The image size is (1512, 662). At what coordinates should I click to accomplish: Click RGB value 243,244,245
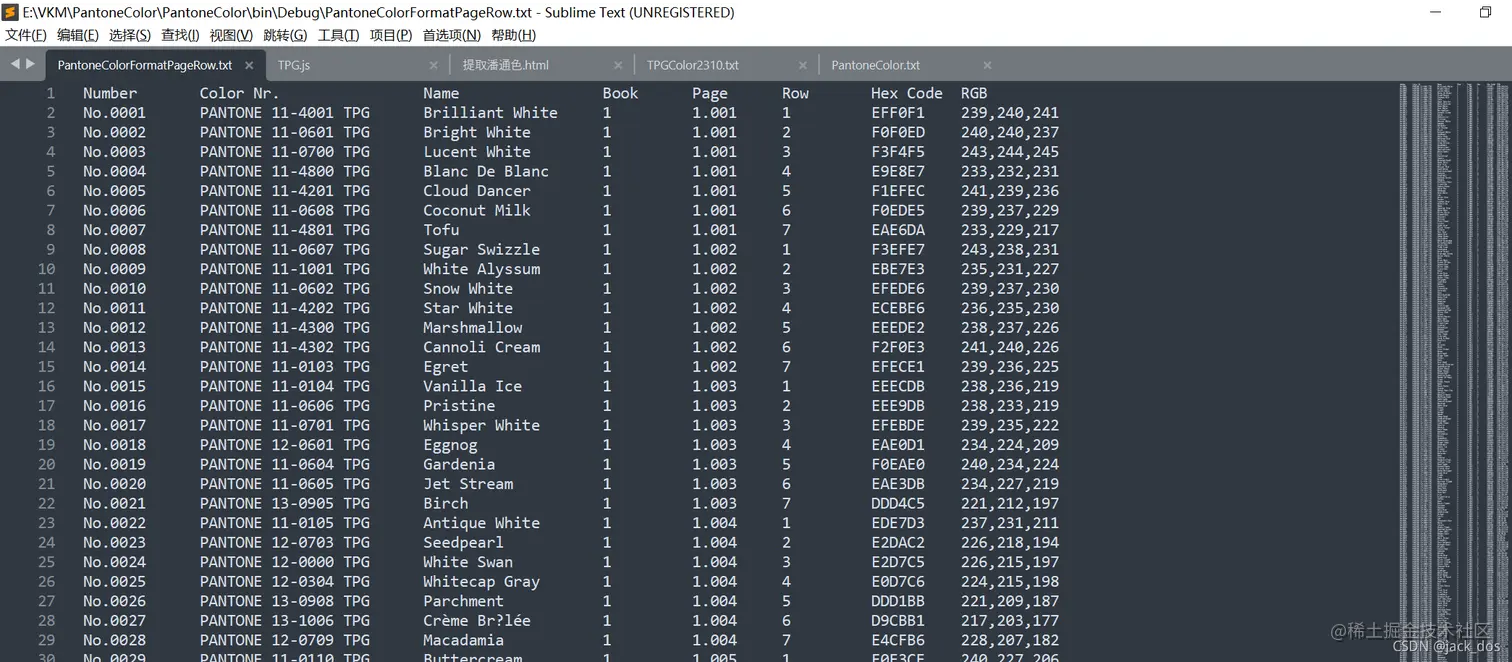(1010, 152)
